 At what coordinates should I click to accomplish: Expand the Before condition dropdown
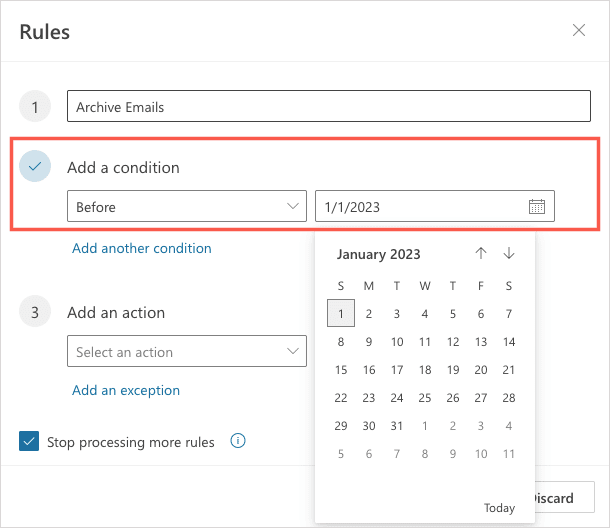[187, 207]
